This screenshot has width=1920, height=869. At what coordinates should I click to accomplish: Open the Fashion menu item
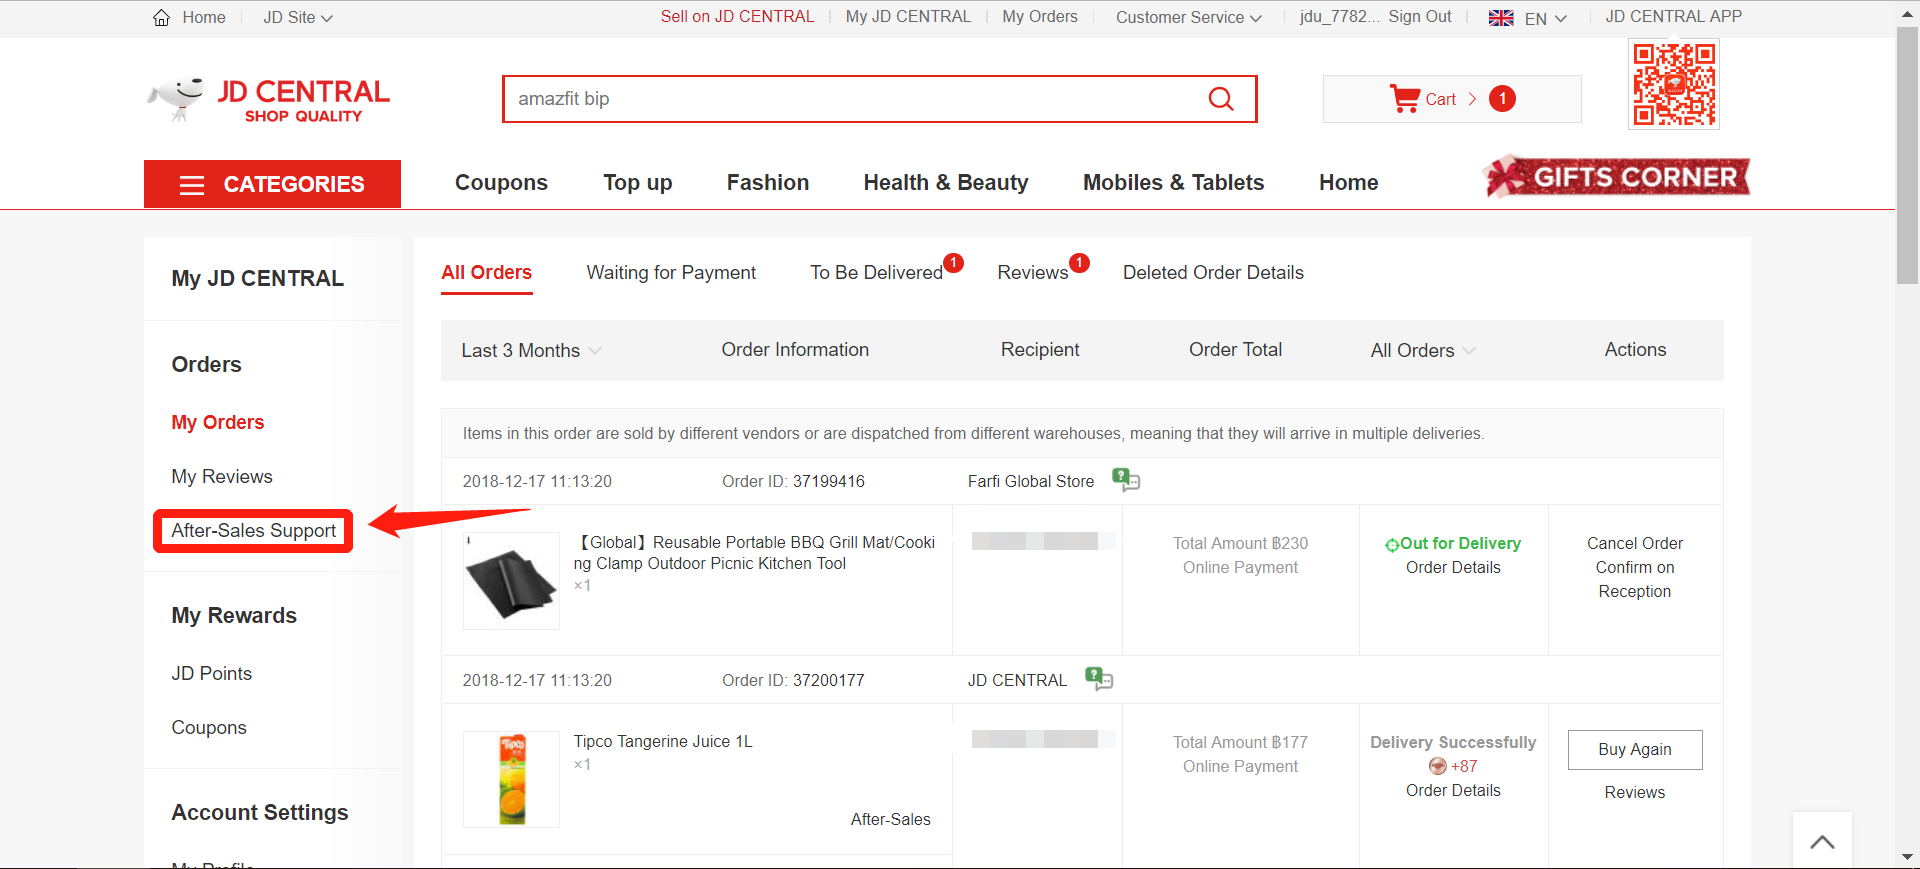(768, 182)
